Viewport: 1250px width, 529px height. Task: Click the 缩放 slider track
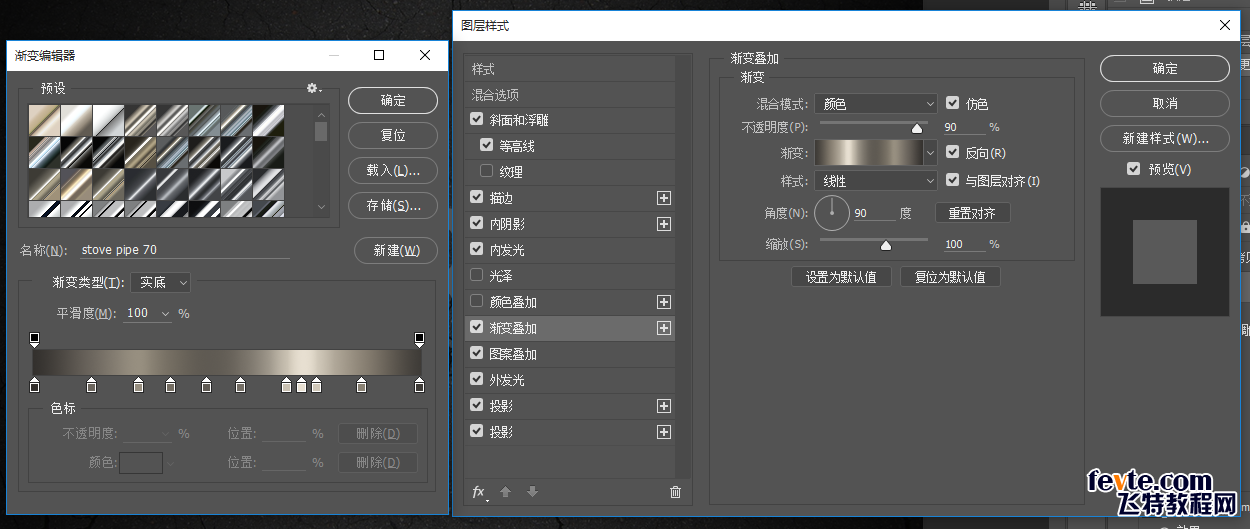(x=875, y=240)
